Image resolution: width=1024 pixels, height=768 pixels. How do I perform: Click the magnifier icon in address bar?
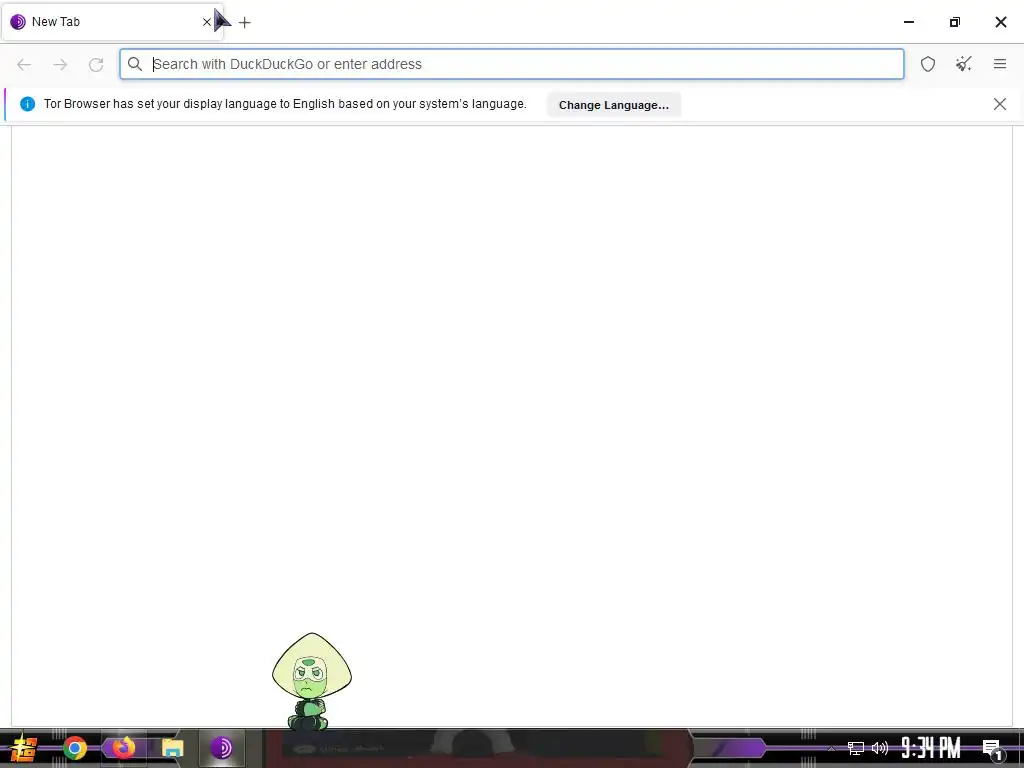pyautogui.click(x=135, y=64)
